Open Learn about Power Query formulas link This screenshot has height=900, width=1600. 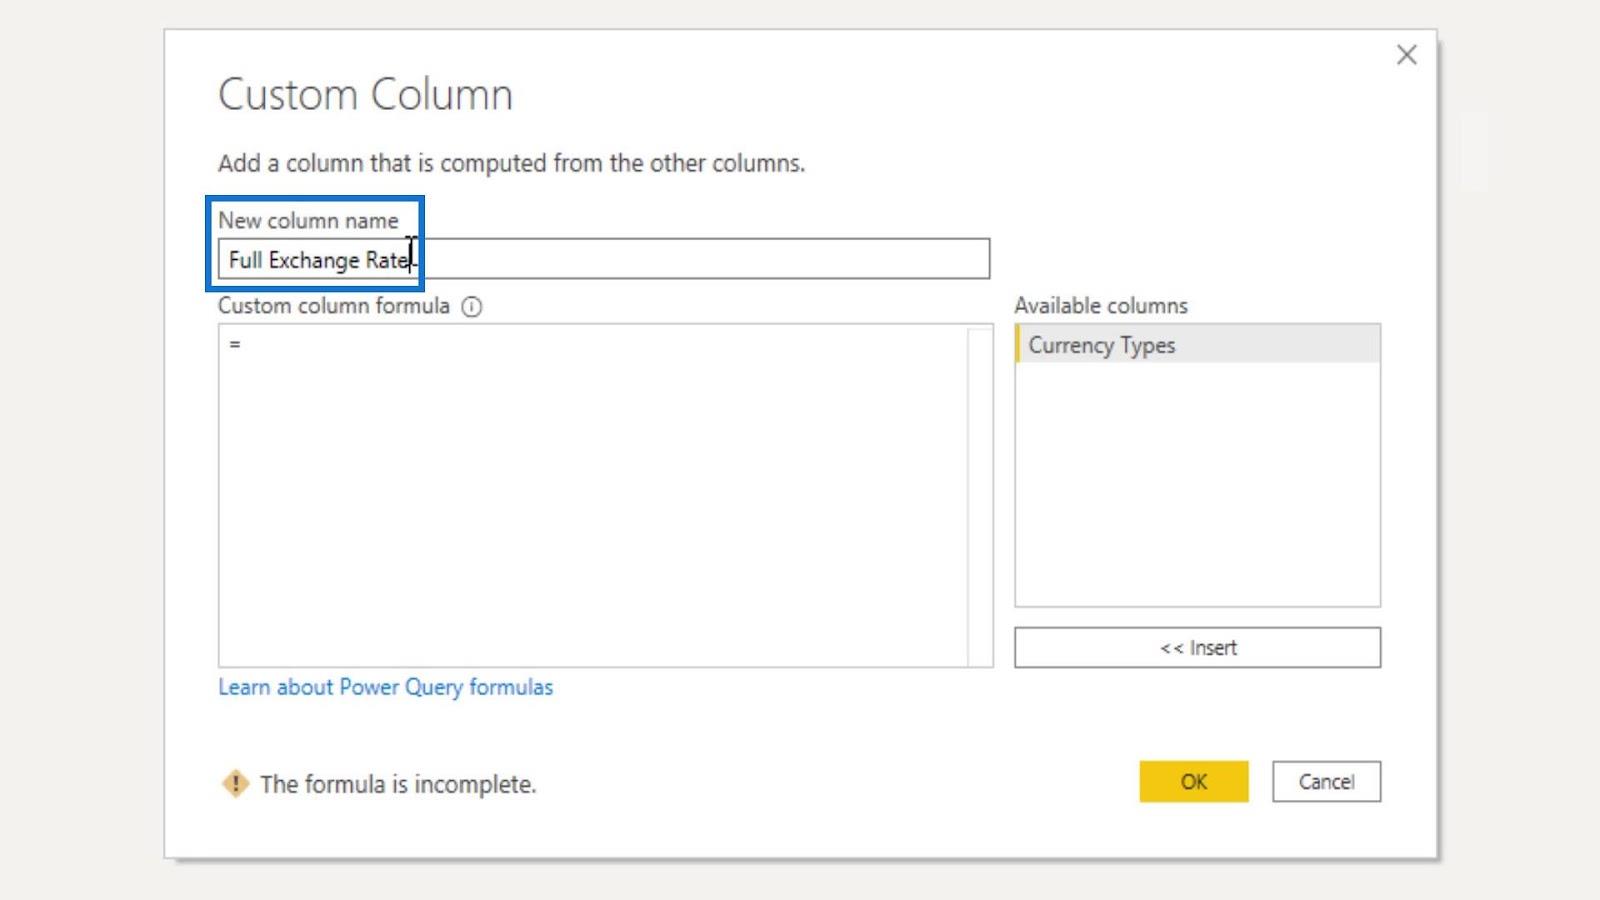click(386, 687)
